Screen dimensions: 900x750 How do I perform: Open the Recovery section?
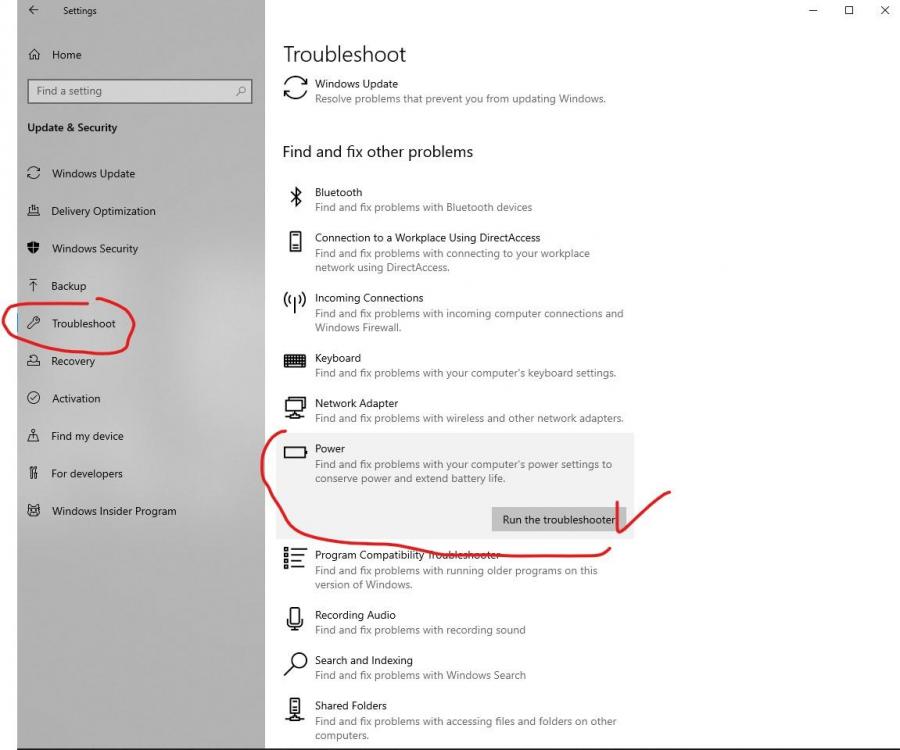coord(73,361)
